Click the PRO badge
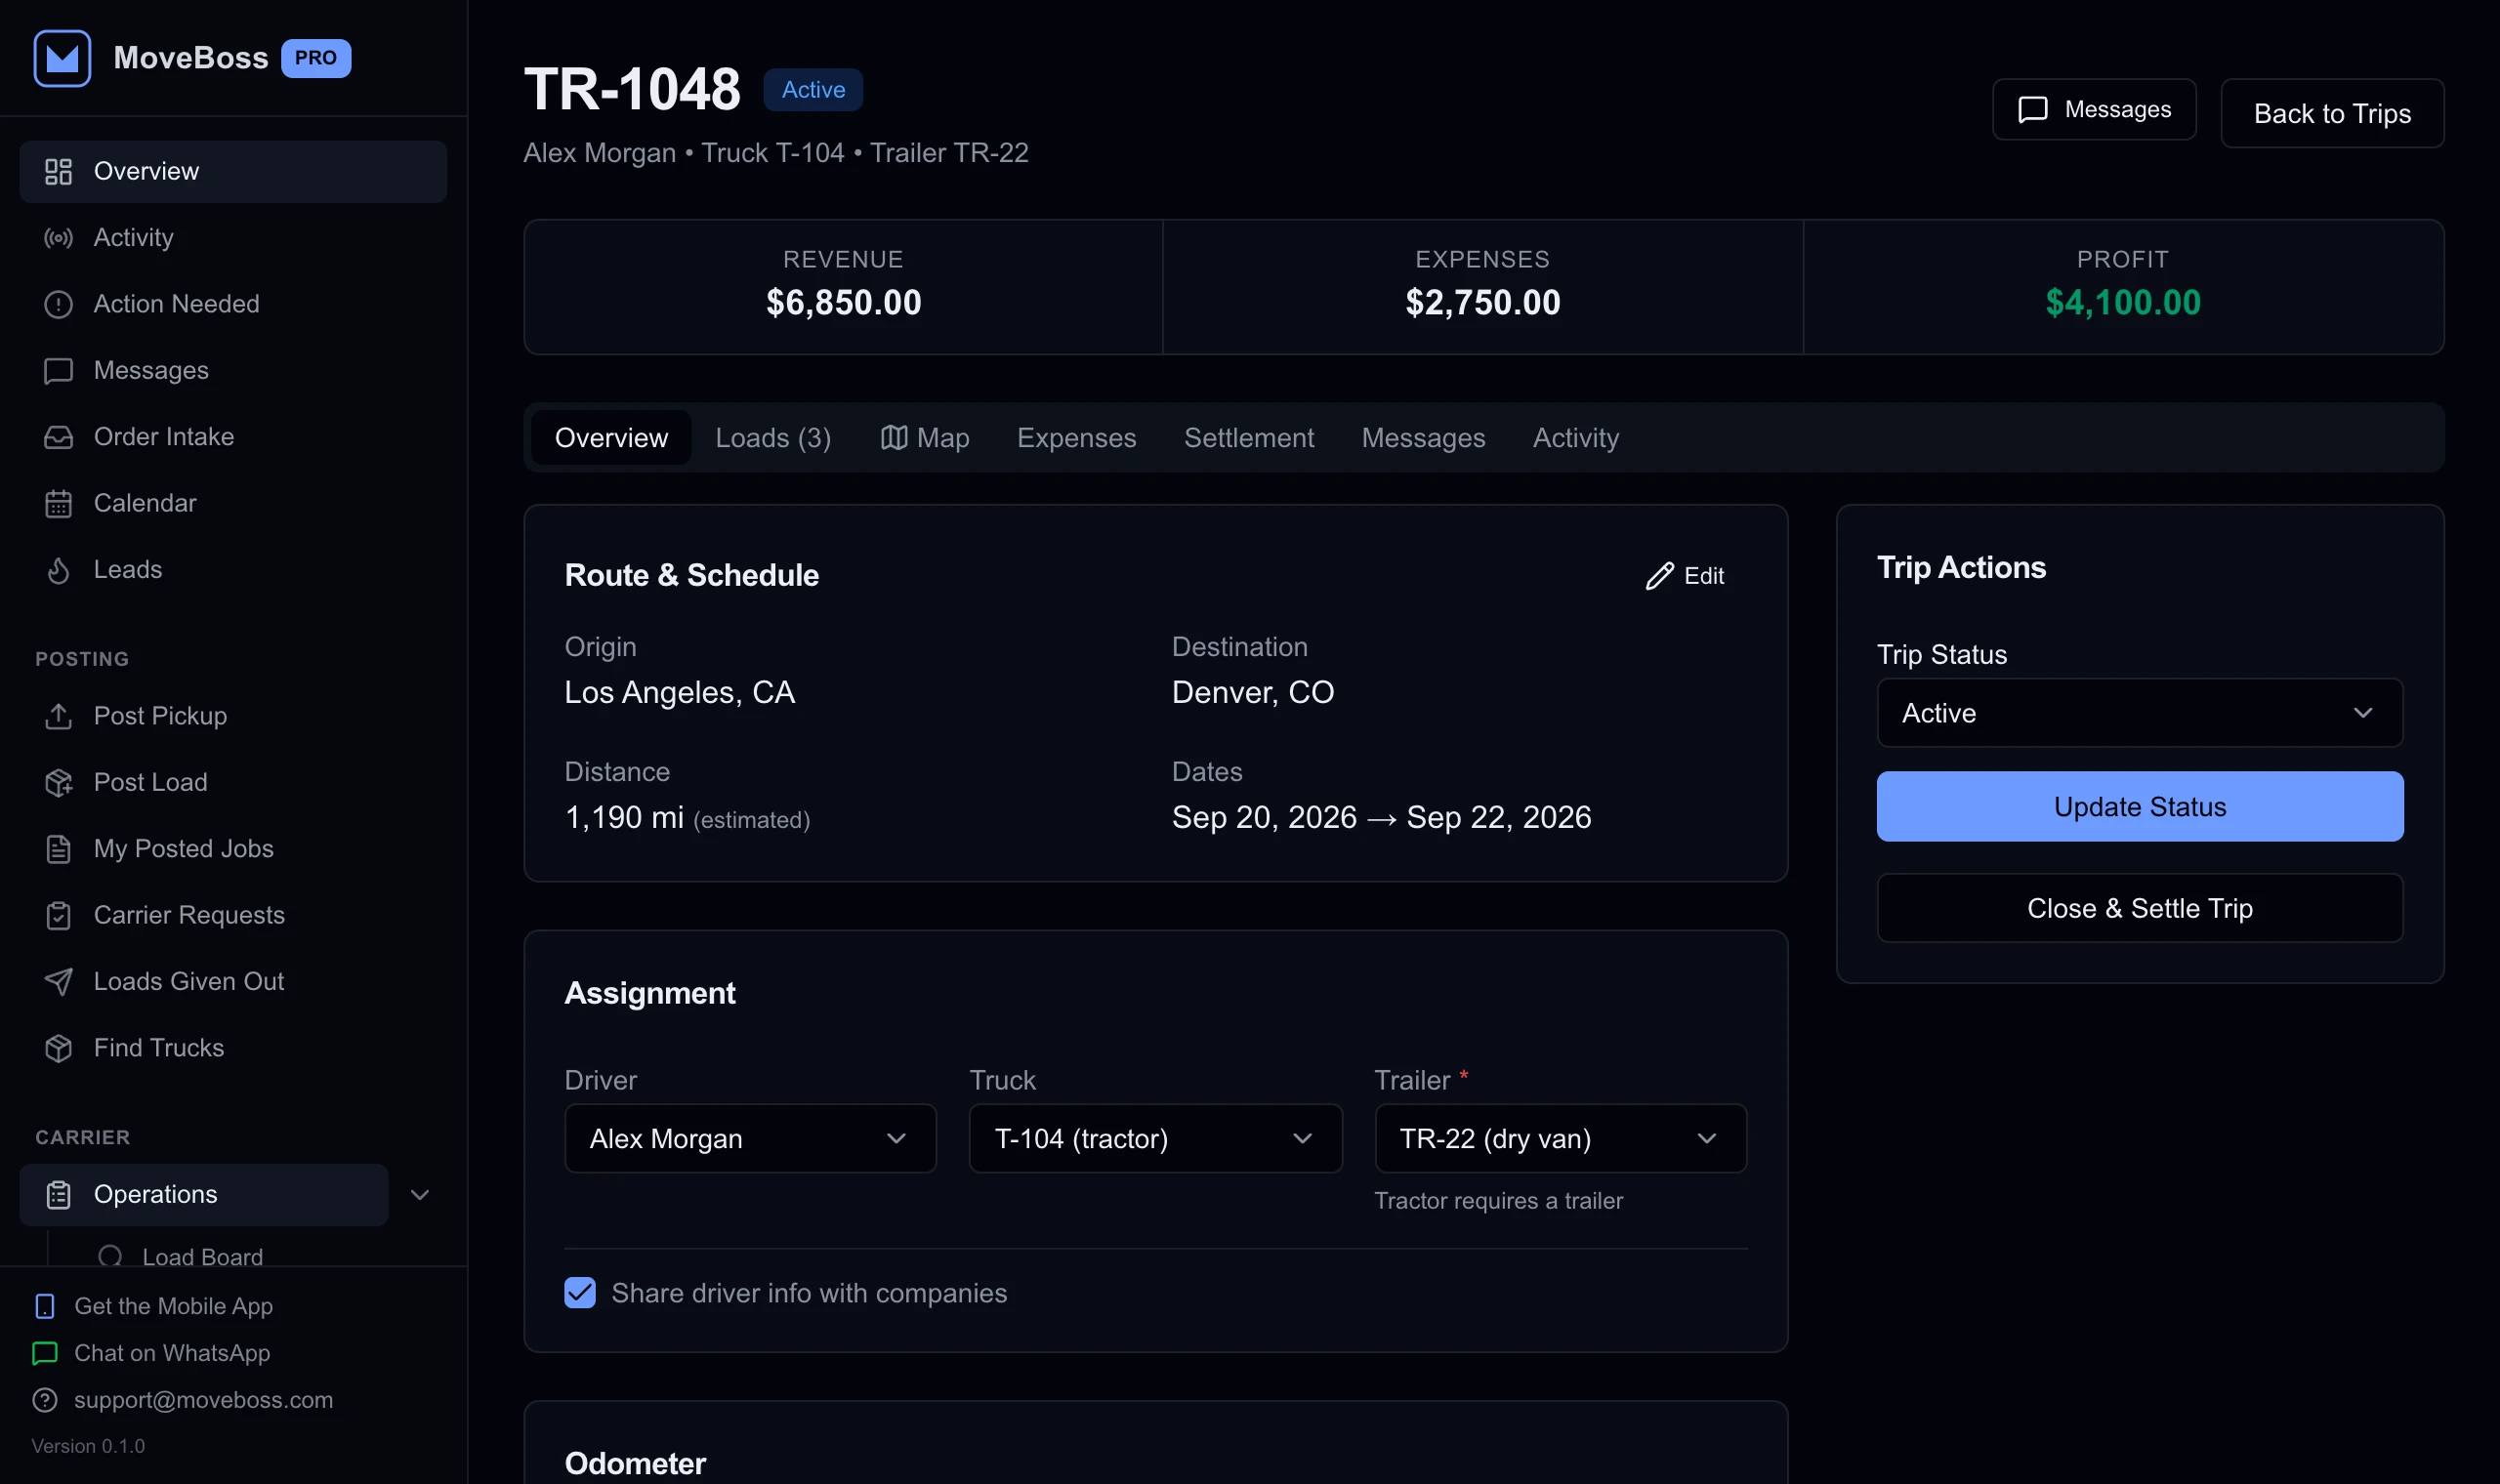Screen dimensions: 2500x1484 [316, 58]
